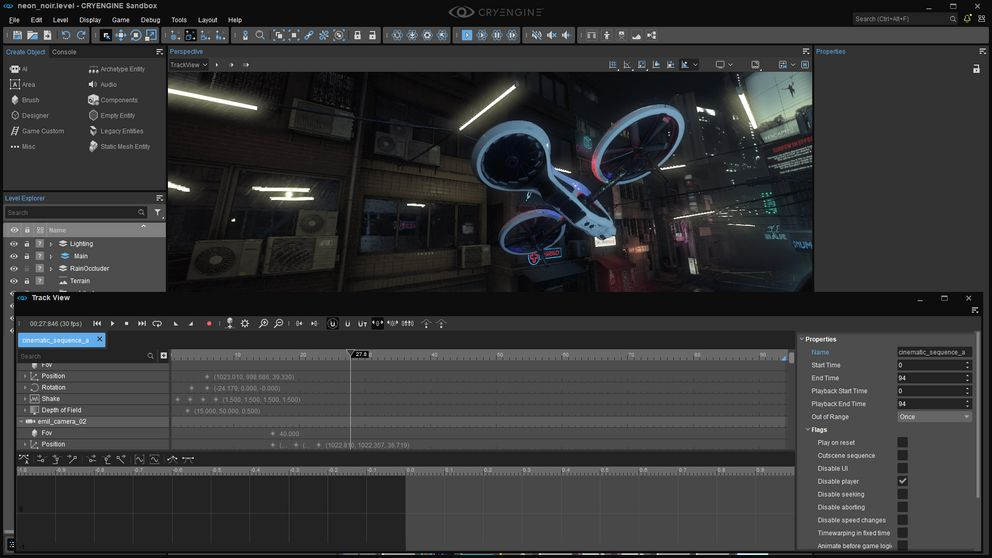
Task: Click the add track plus icon
Action: point(164,356)
